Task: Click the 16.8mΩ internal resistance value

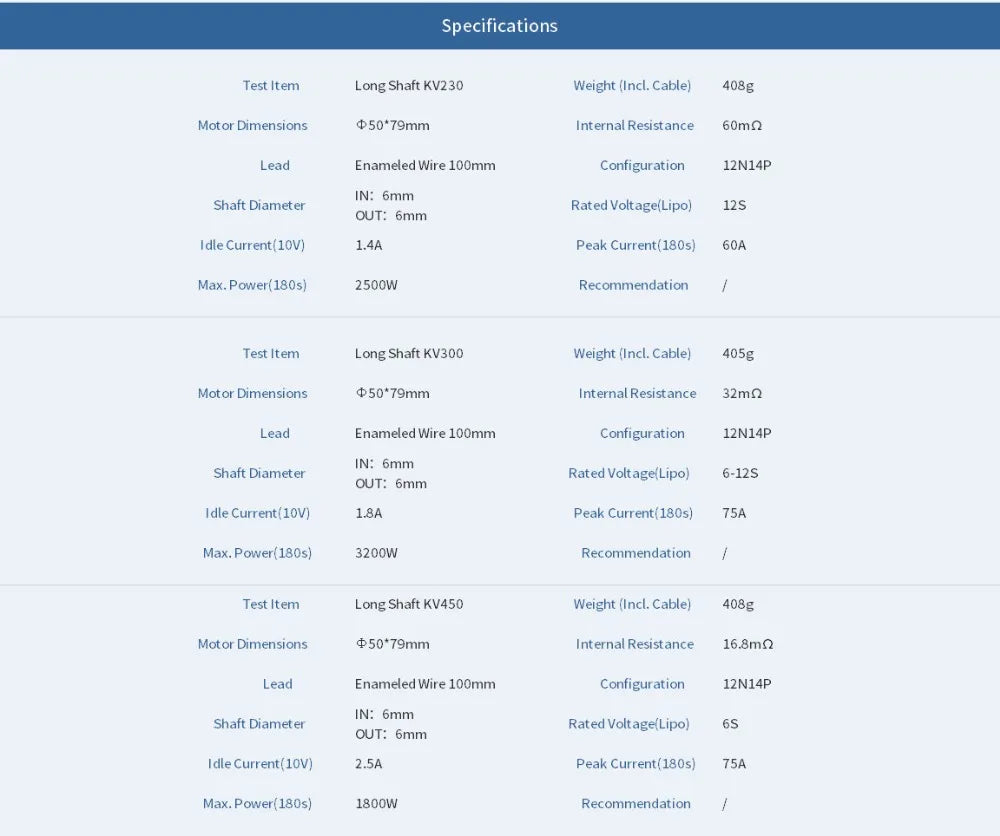Action: (747, 645)
